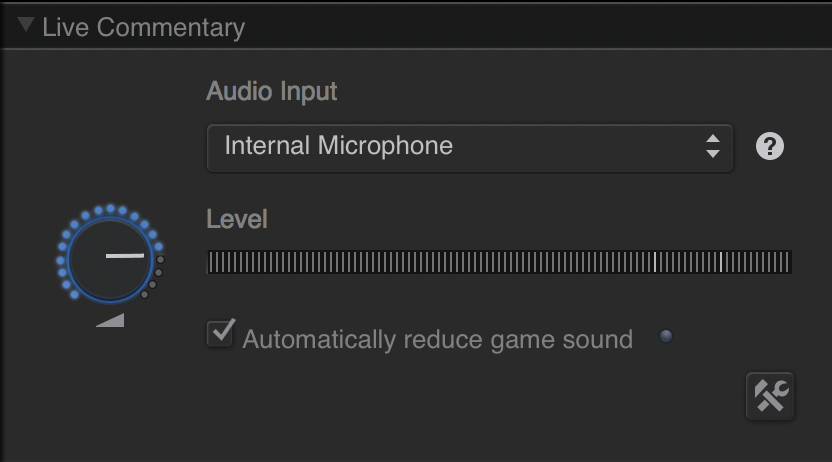The height and width of the screenshot is (462, 832).
Task: Click the lowest blue dot at knob's minimum
Action: (x=74, y=294)
